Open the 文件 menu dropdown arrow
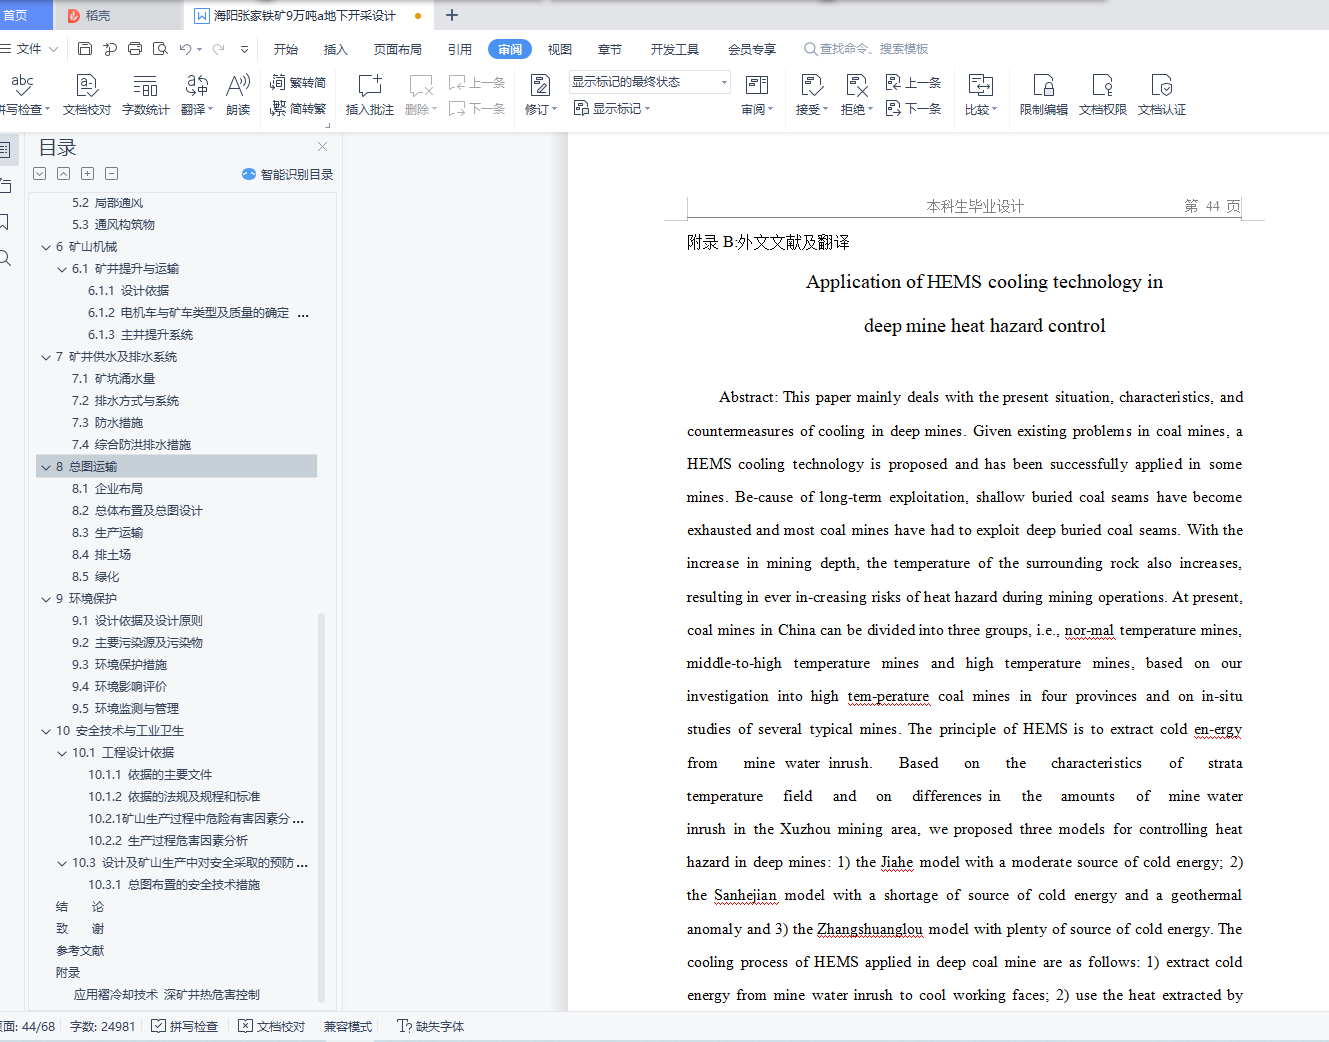Screen dimensions: 1329x1042 (53, 49)
